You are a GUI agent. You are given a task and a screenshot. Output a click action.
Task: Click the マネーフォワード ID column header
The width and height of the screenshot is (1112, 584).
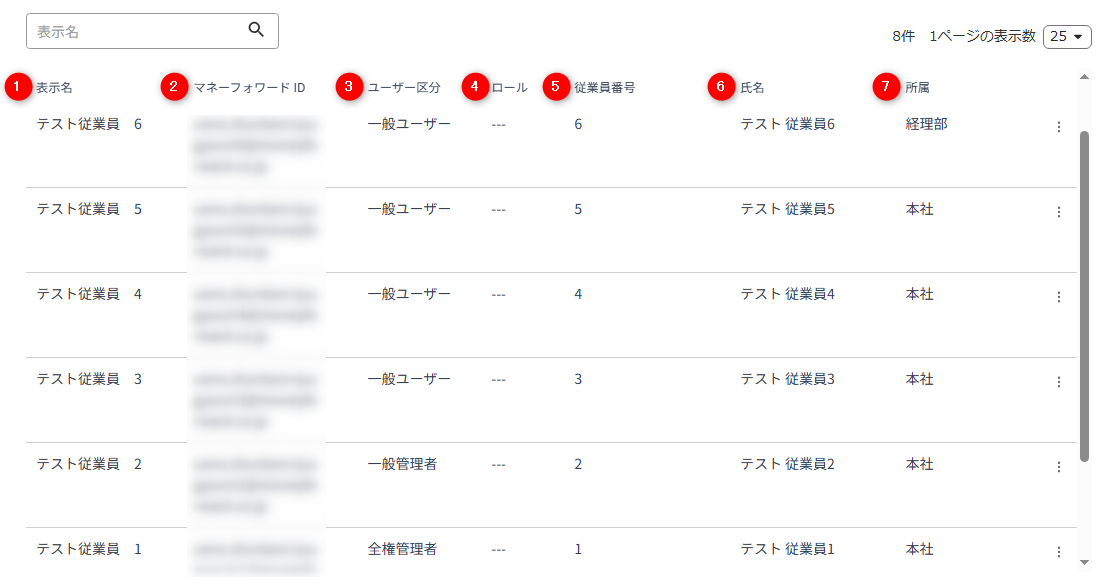click(x=250, y=87)
